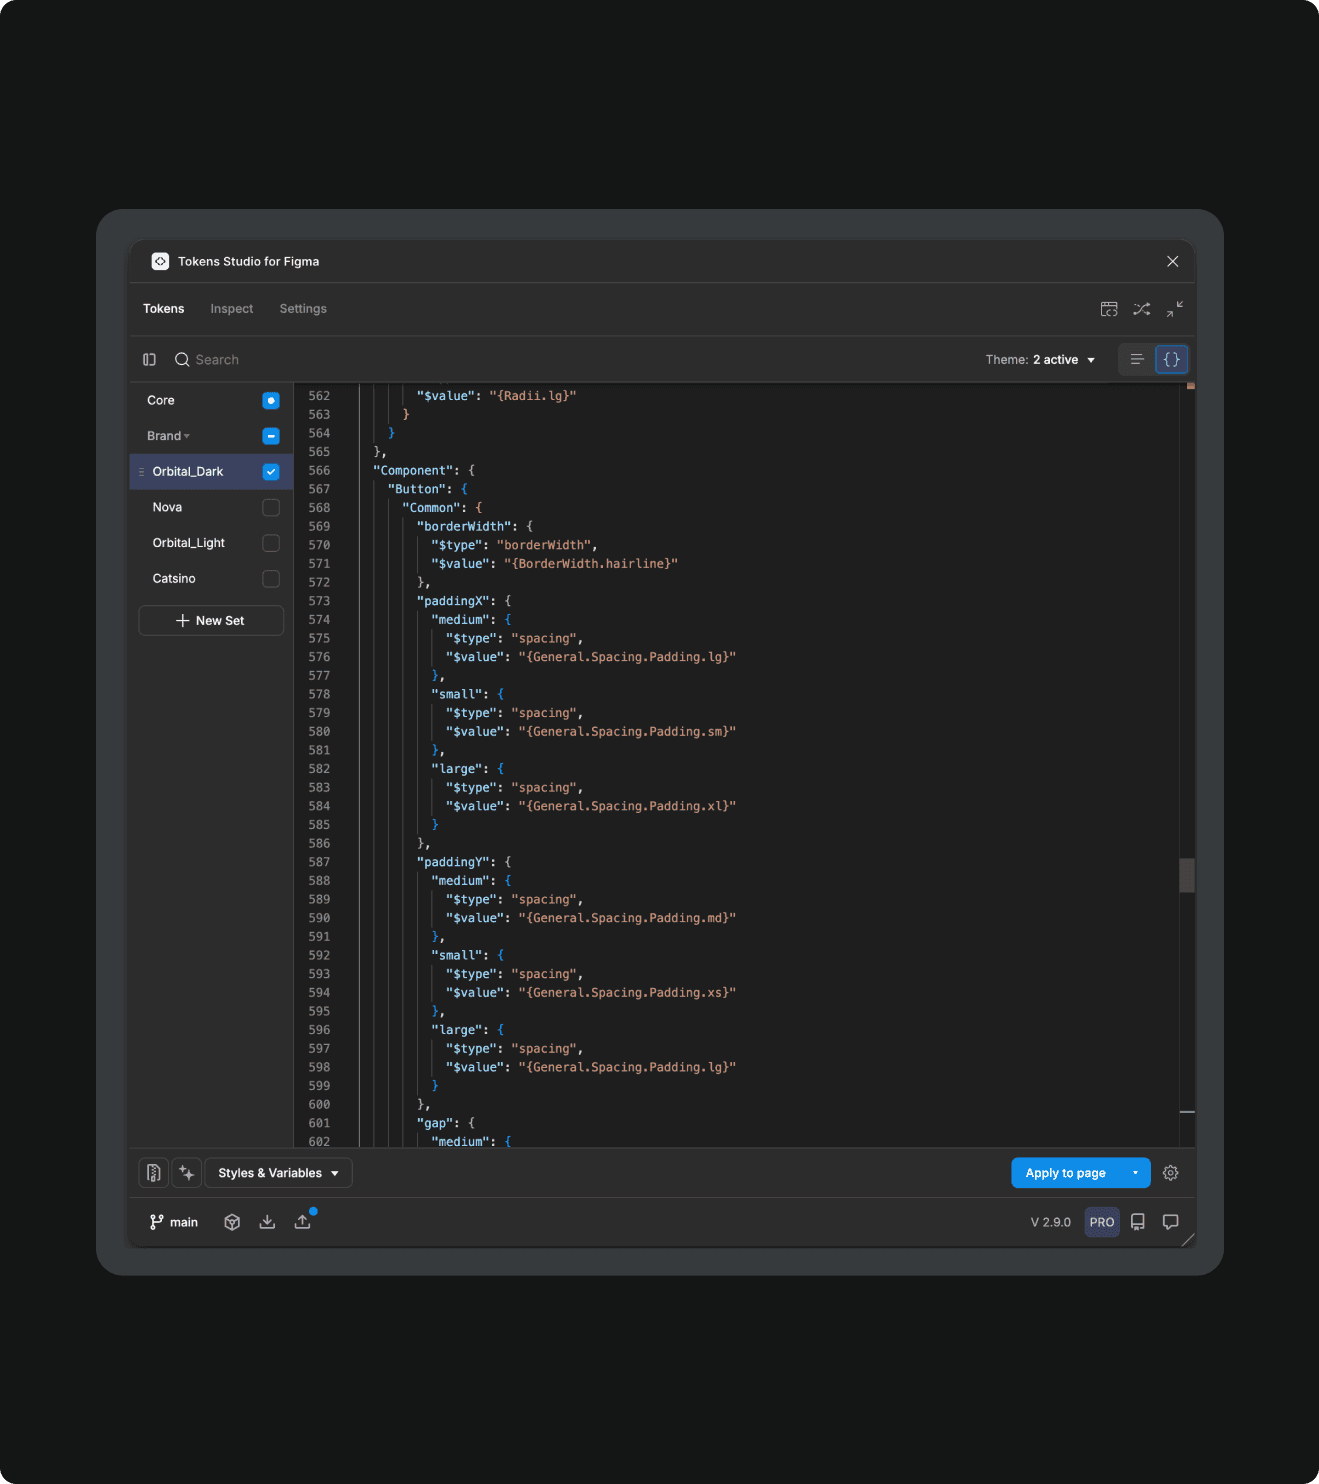The width and height of the screenshot is (1319, 1484).
Task: Click the shuffle token flow icon
Action: pos(1142,309)
